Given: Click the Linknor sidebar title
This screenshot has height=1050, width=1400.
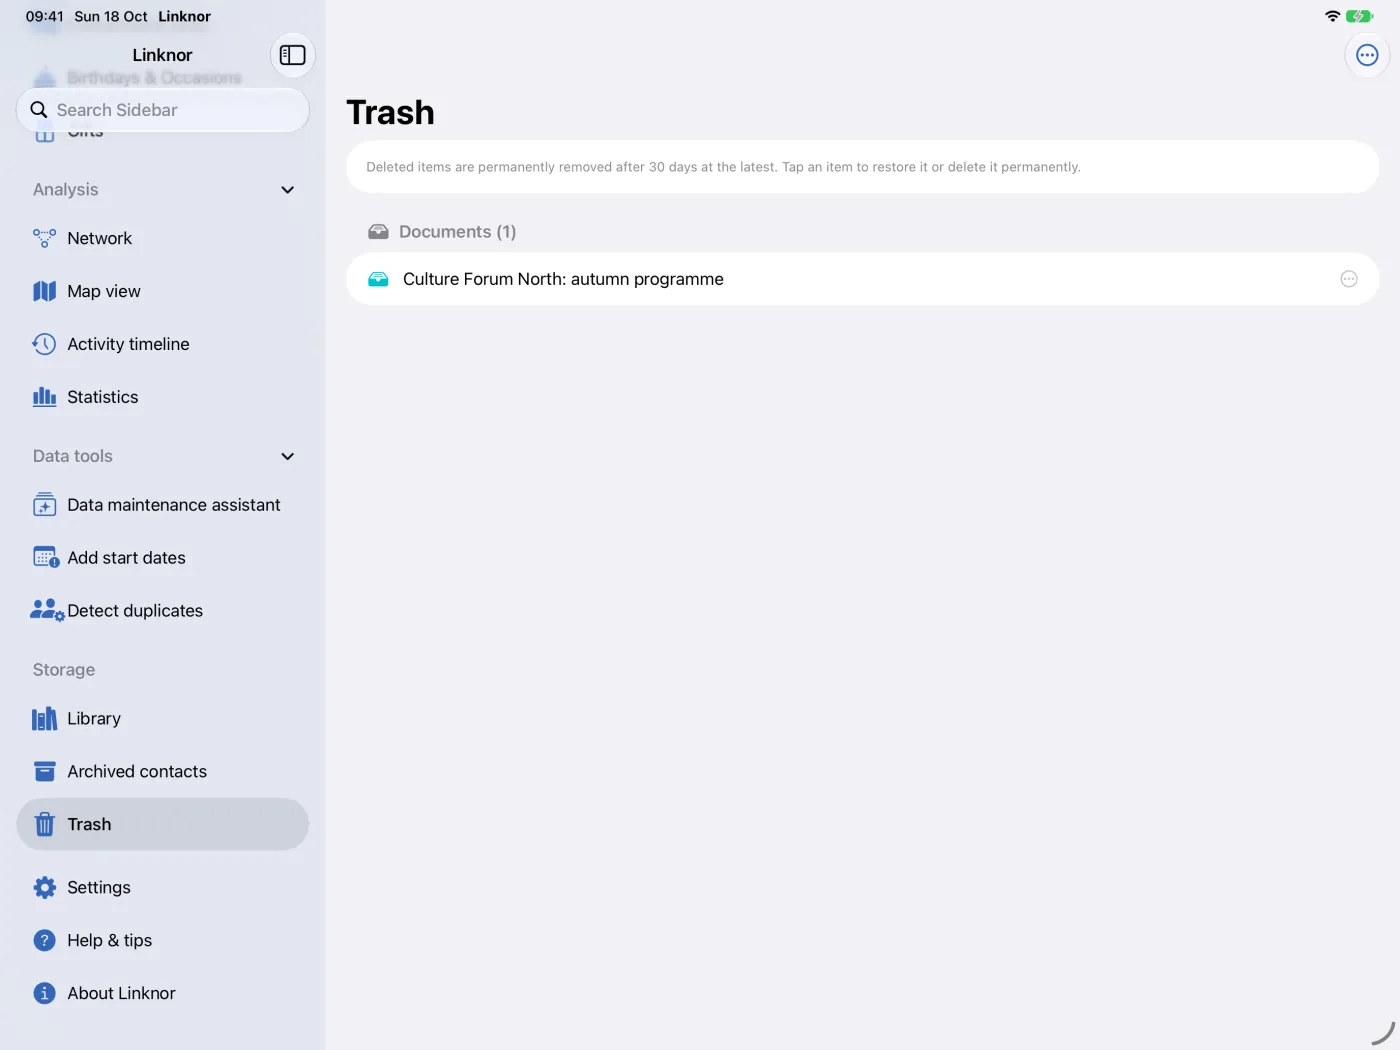Looking at the screenshot, I should [x=162, y=55].
